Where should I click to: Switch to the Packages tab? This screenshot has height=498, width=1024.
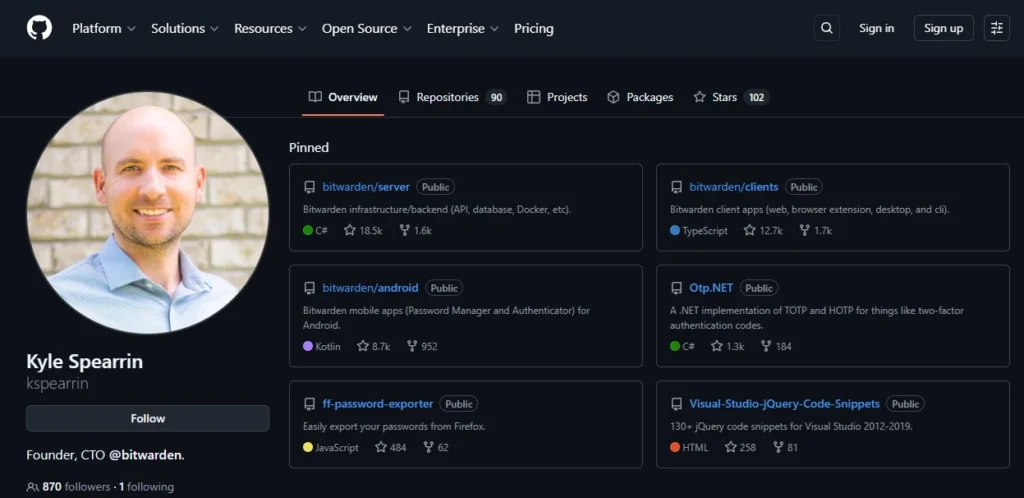click(640, 97)
